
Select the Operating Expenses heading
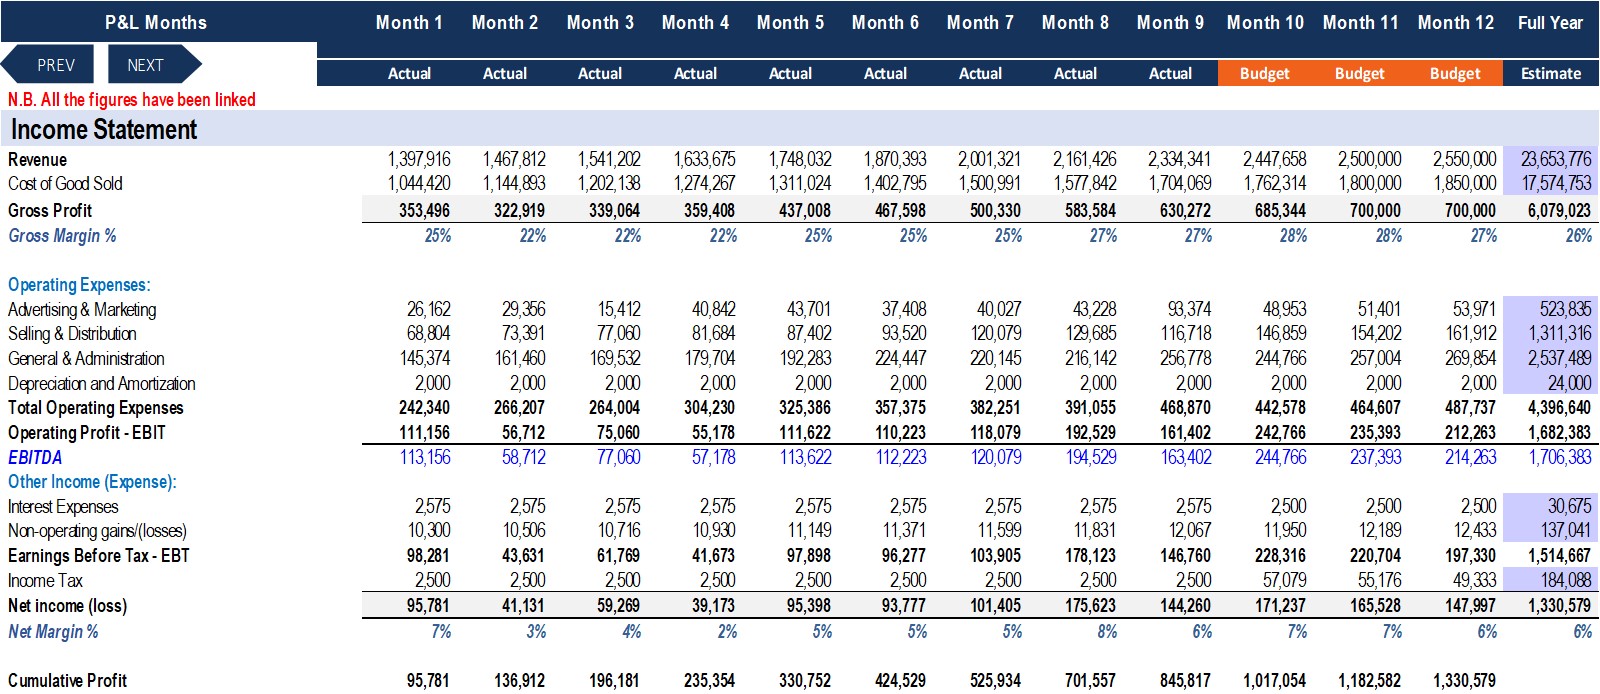[x=79, y=285]
